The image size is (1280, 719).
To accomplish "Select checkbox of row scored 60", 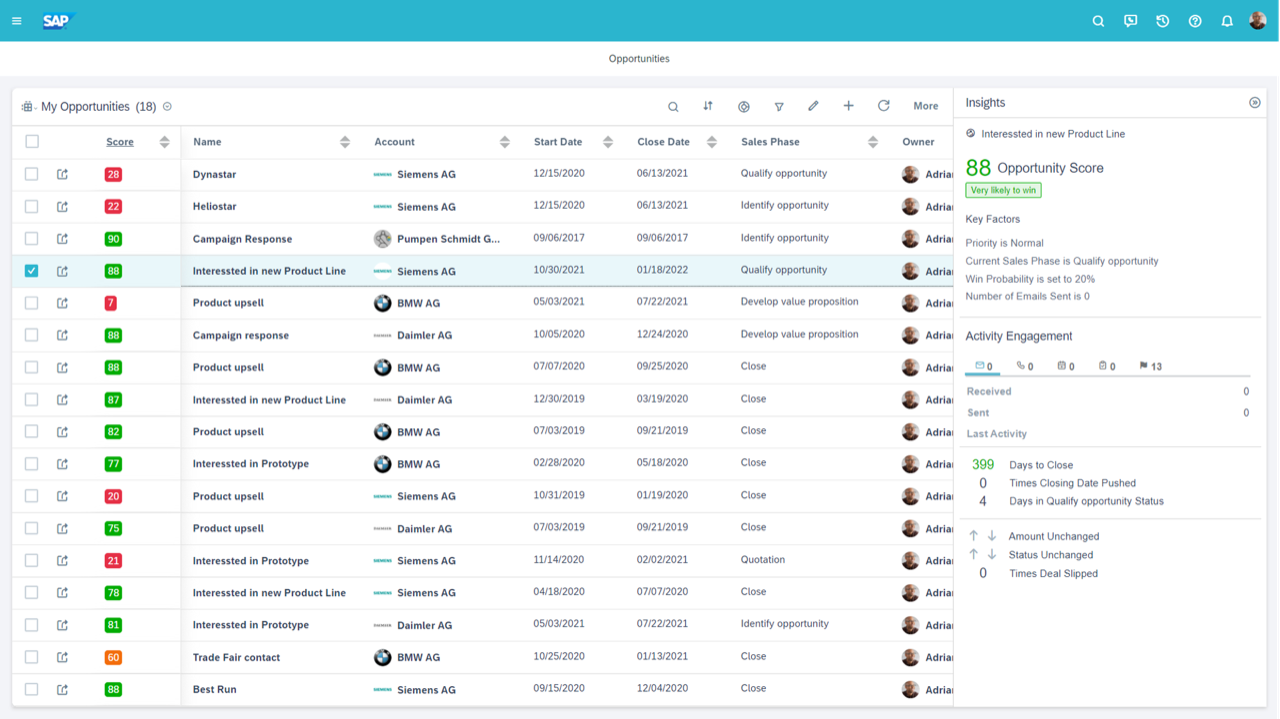I will pyautogui.click(x=32, y=657).
